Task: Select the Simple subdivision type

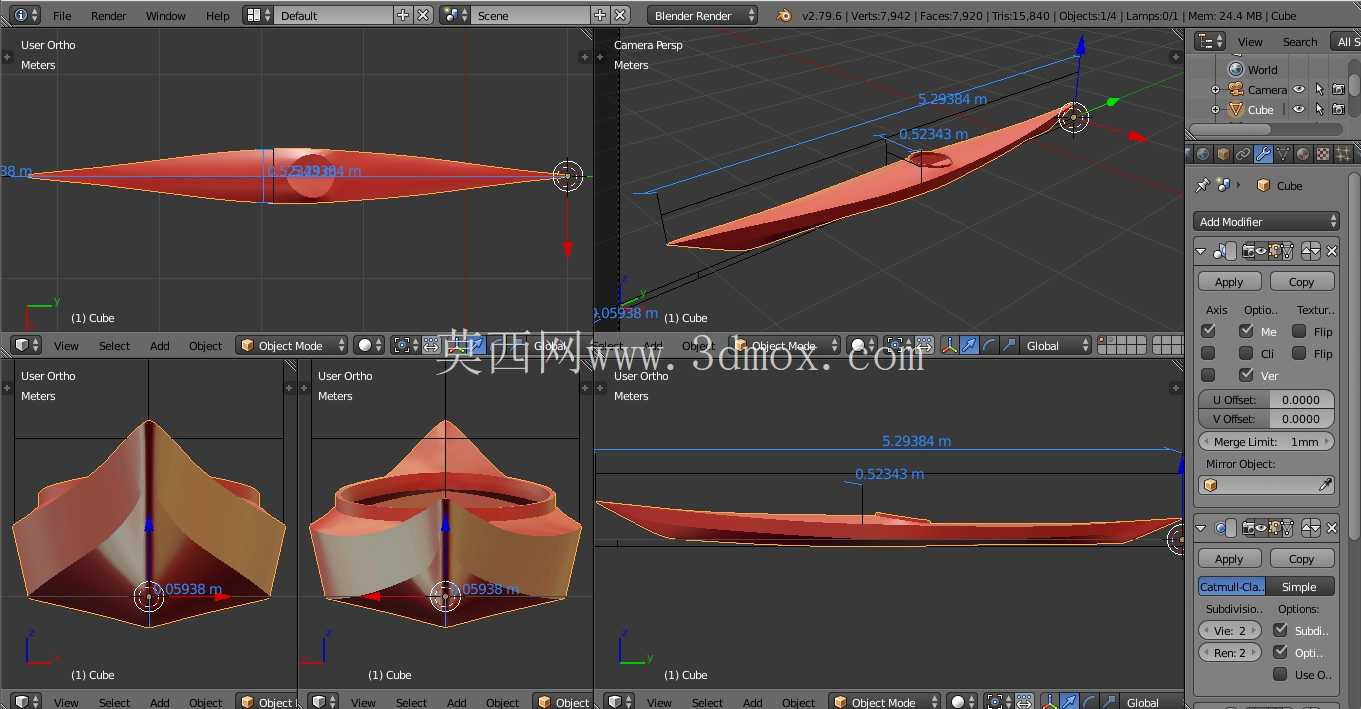Action: pyautogui.click(x=1300, y=587)
